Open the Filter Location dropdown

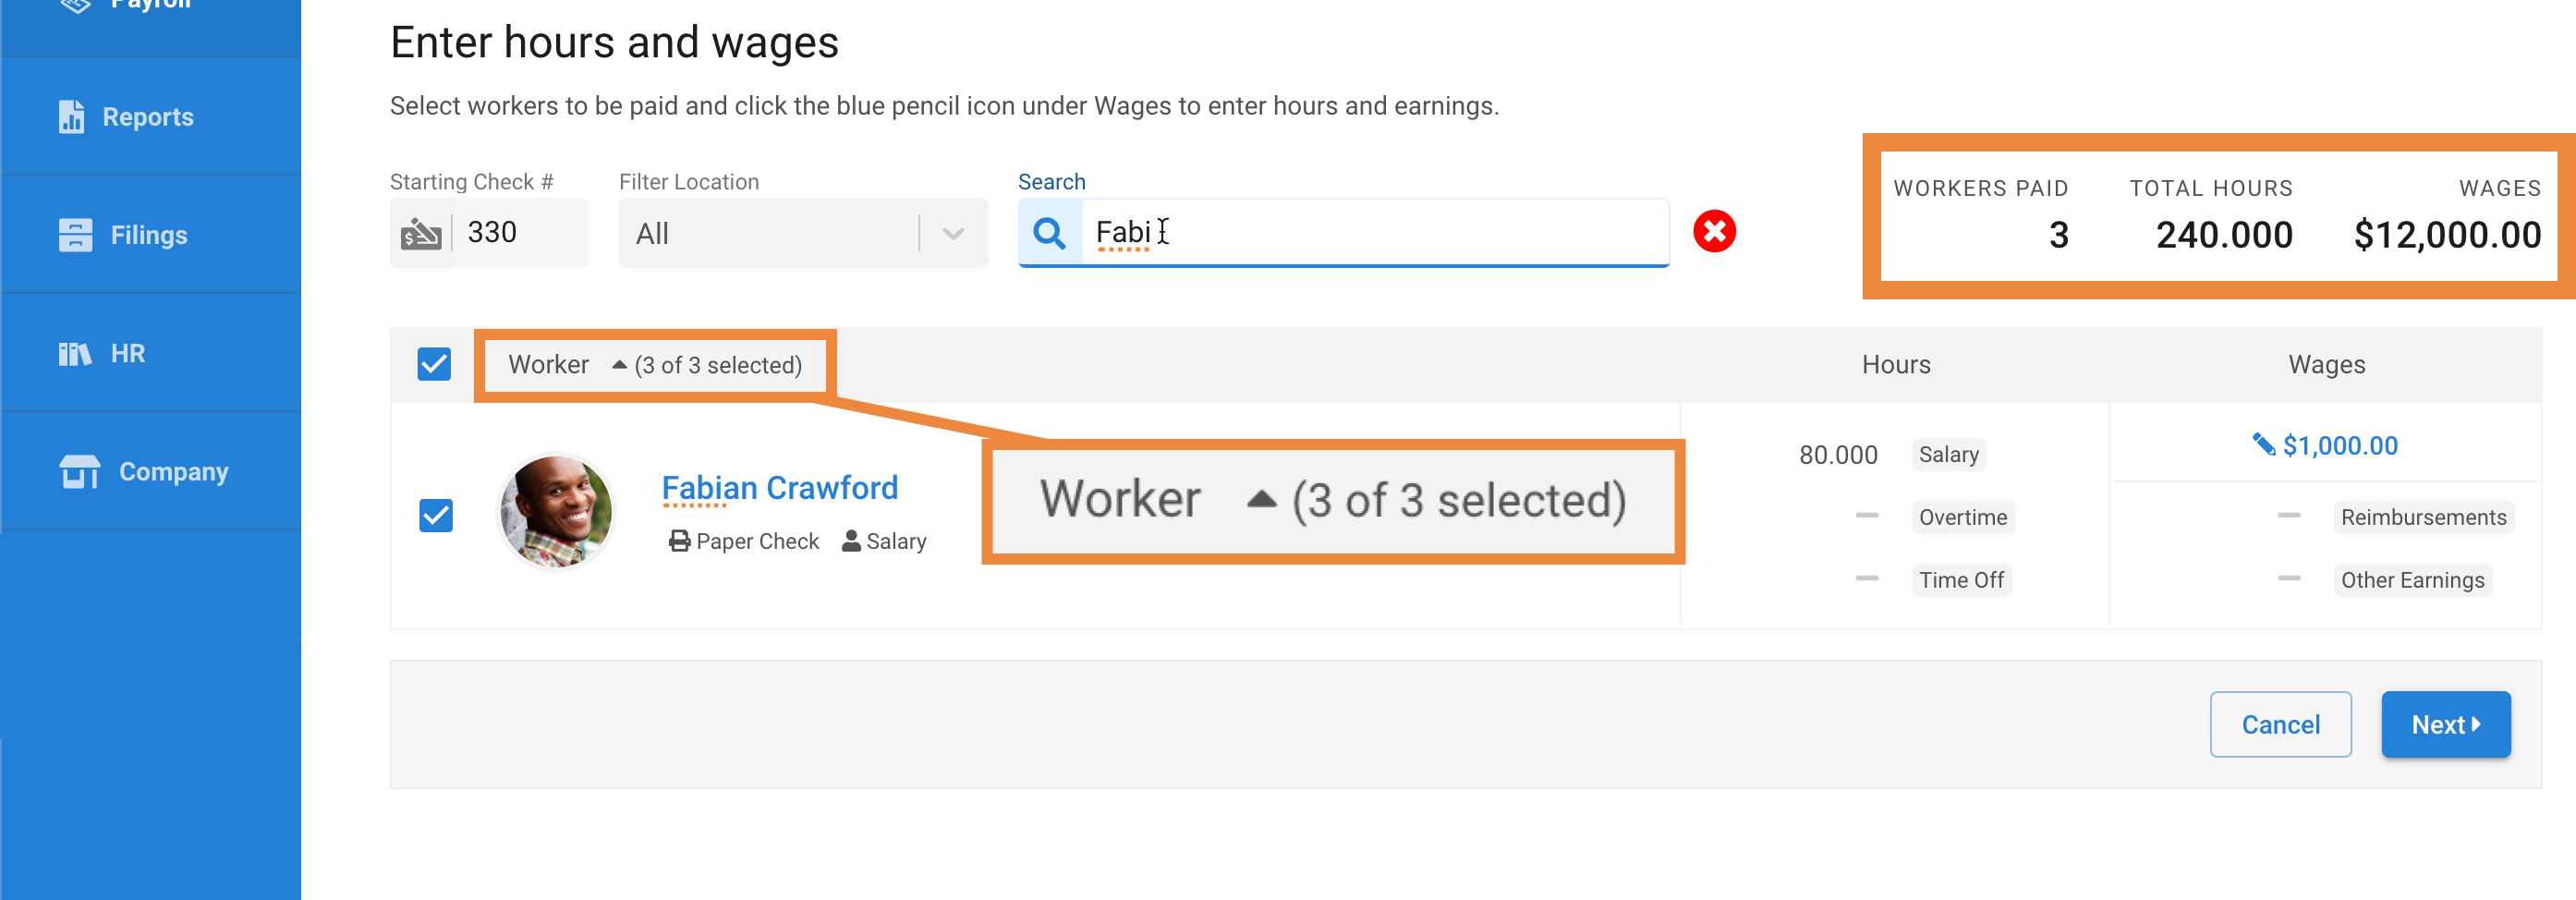coord(803,233)
